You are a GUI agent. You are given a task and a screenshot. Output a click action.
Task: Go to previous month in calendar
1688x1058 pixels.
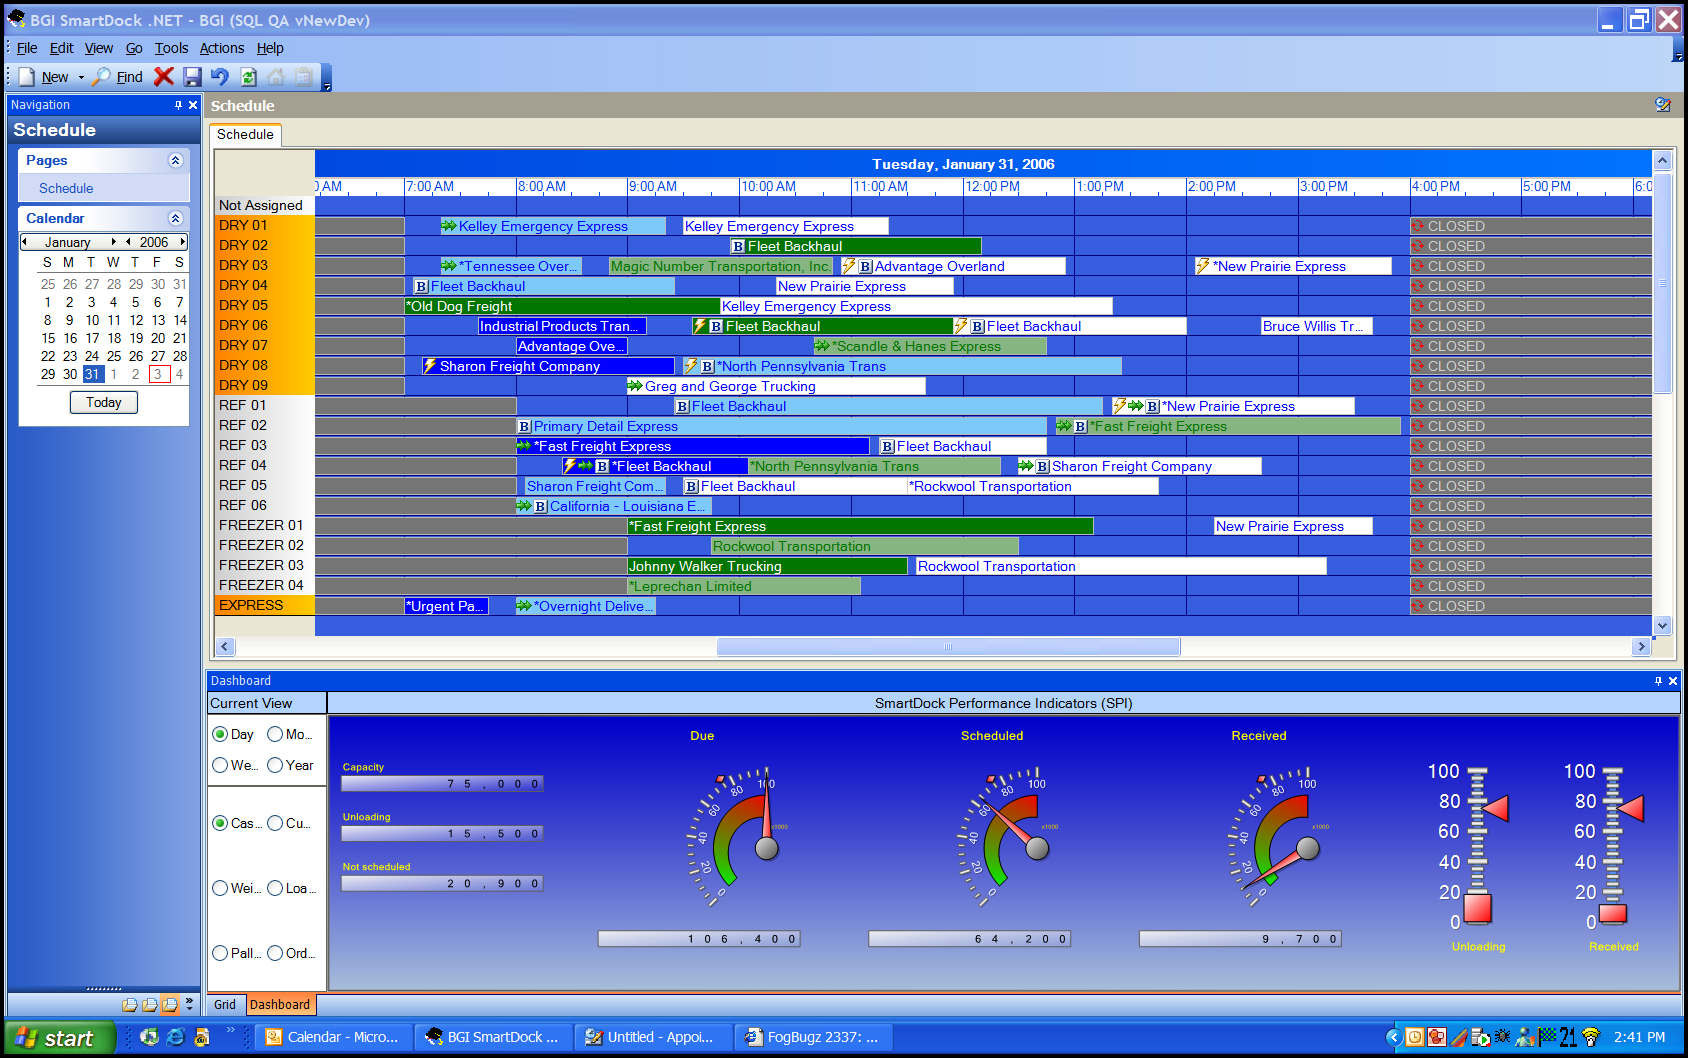pos(24,242)
